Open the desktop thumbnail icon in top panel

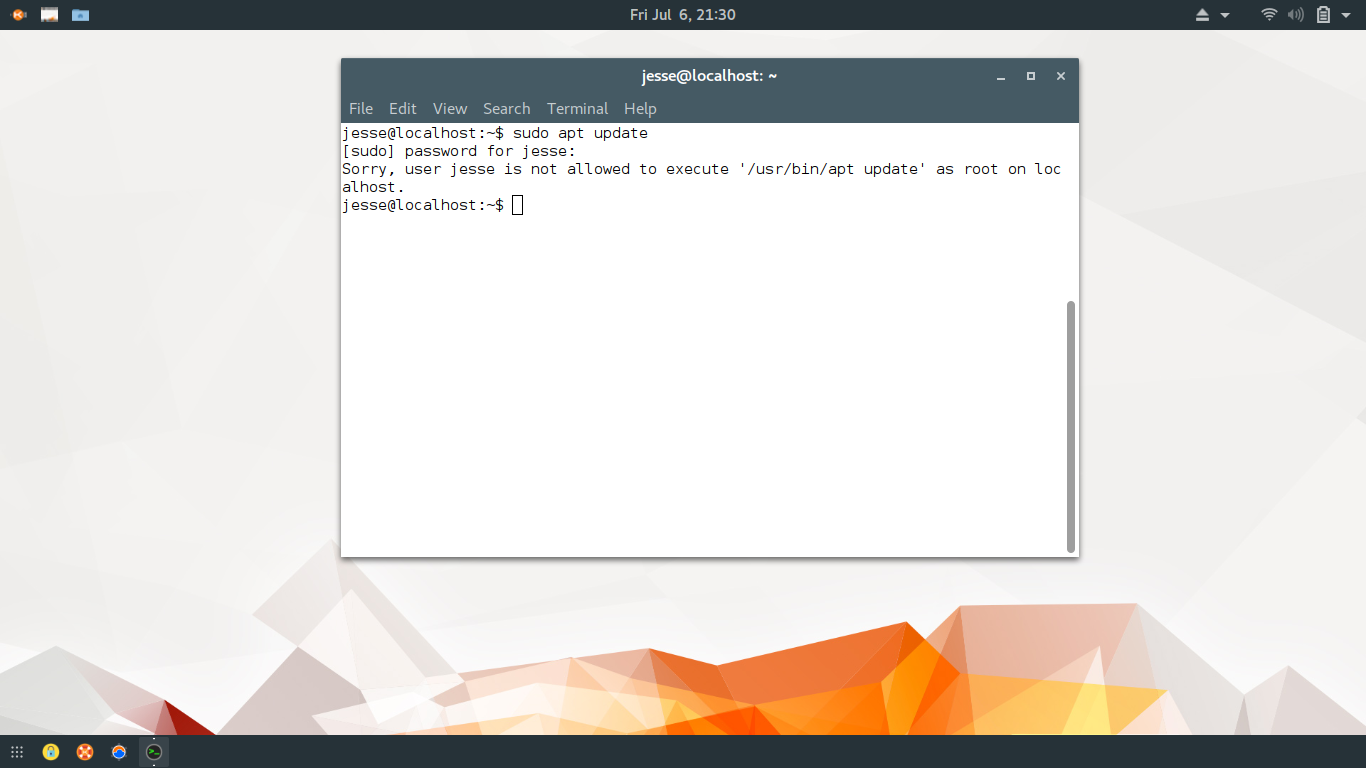[49, 15]
